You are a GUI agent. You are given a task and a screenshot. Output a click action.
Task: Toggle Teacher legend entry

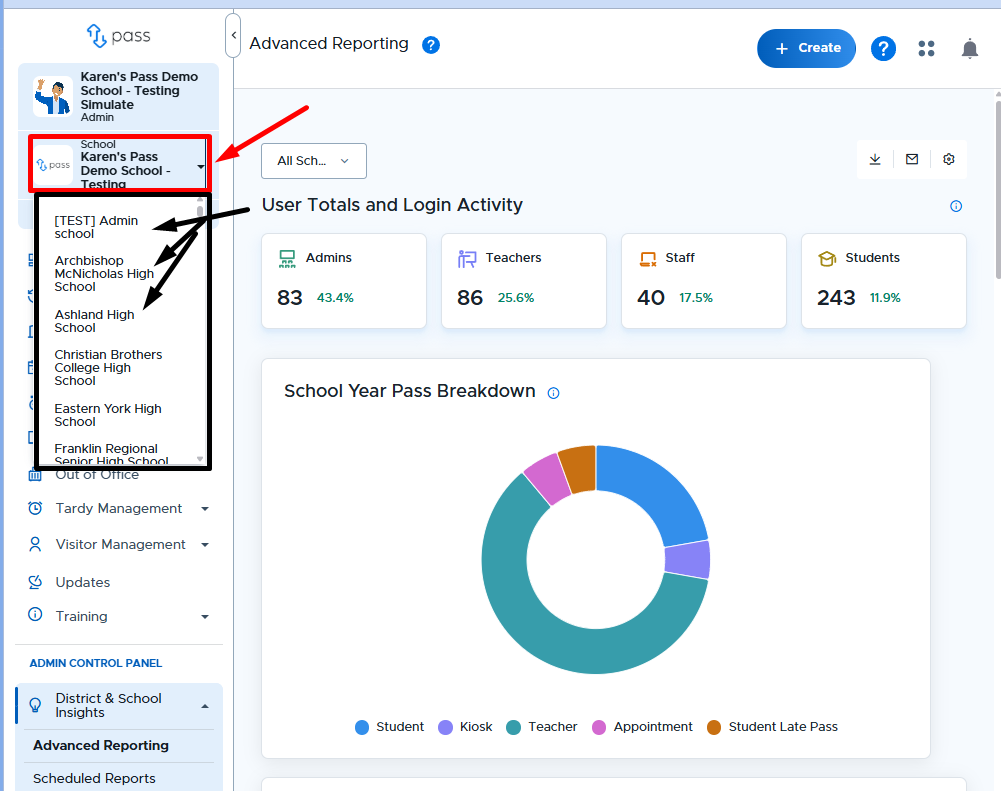(541, 727)
